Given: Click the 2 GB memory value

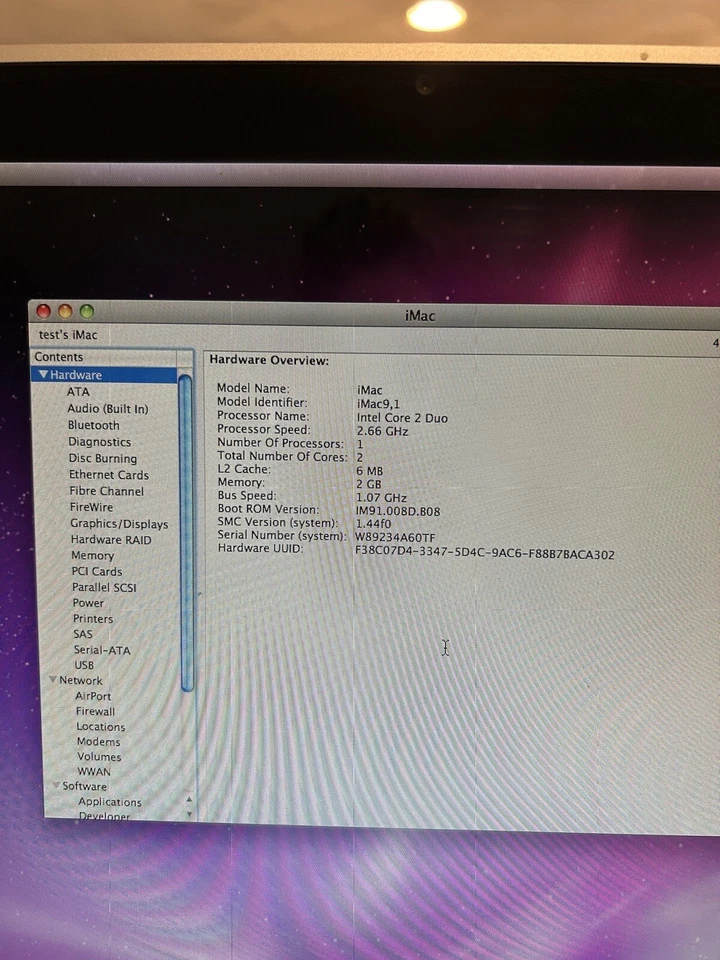Looking at the screenshot, I should 369,484.
